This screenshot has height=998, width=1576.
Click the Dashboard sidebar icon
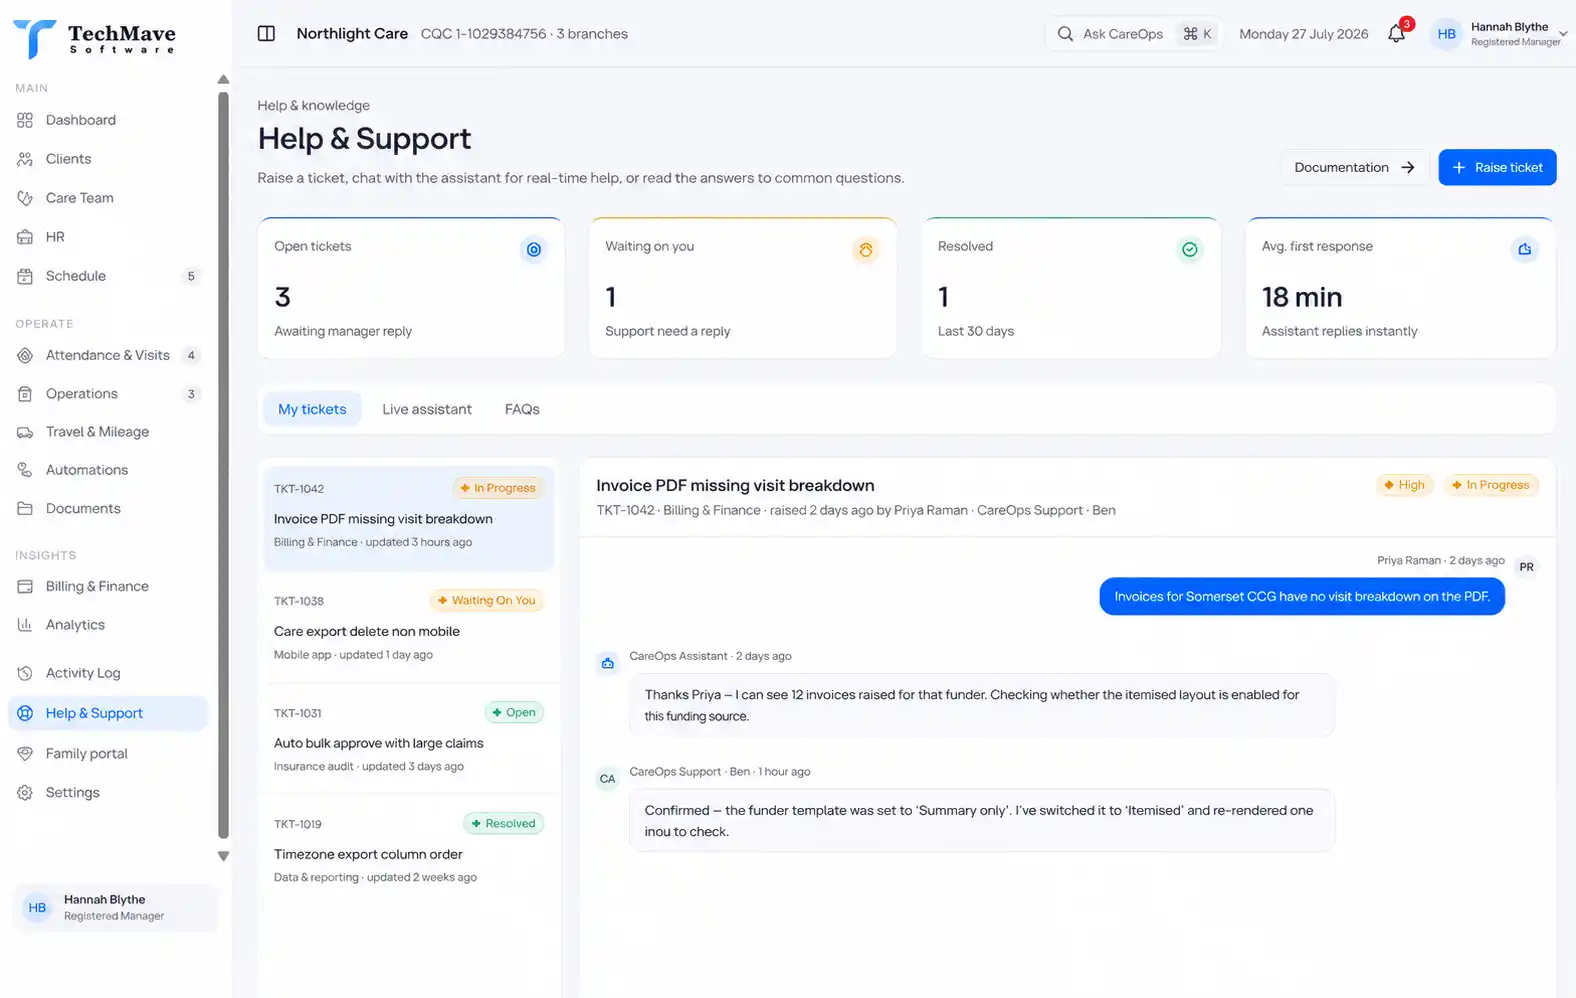pyautogui.click(x=25, y=120)
